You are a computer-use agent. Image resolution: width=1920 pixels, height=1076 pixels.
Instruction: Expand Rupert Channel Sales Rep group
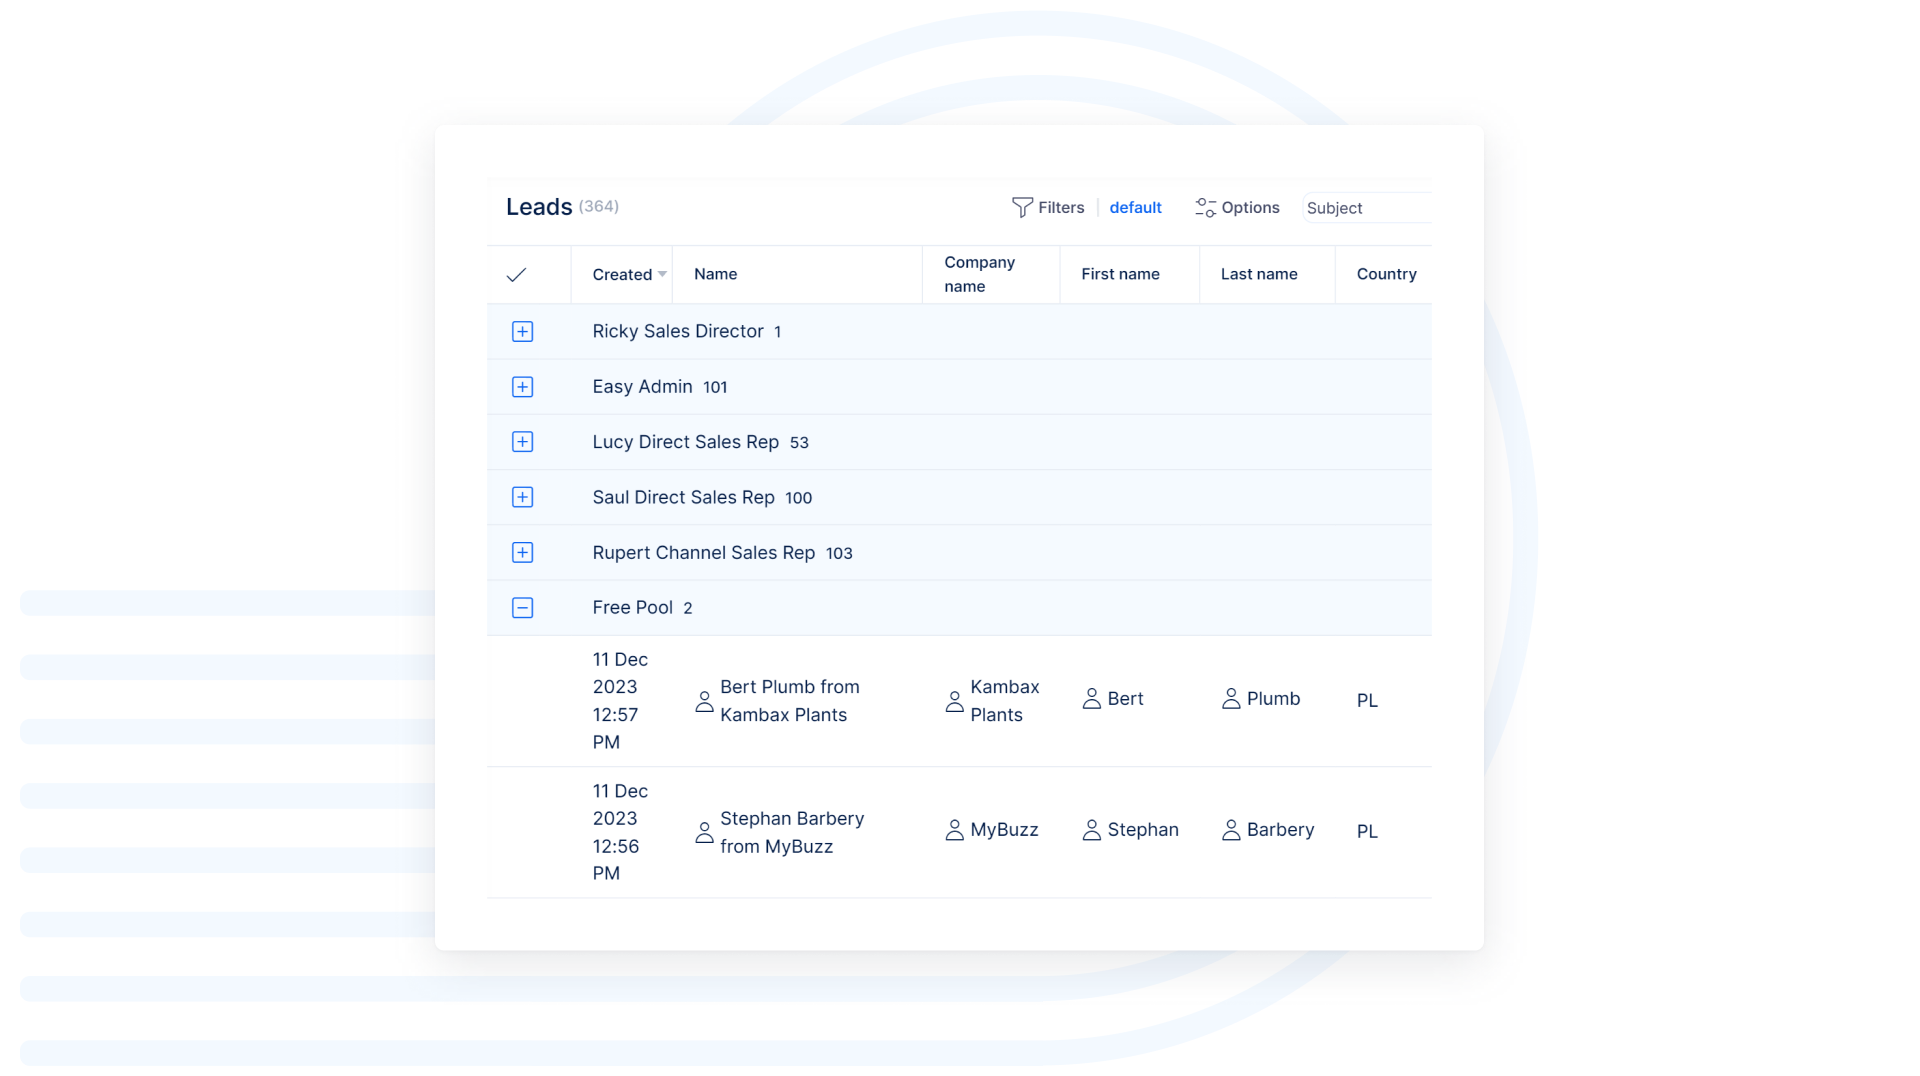click(x=522, y=553)
